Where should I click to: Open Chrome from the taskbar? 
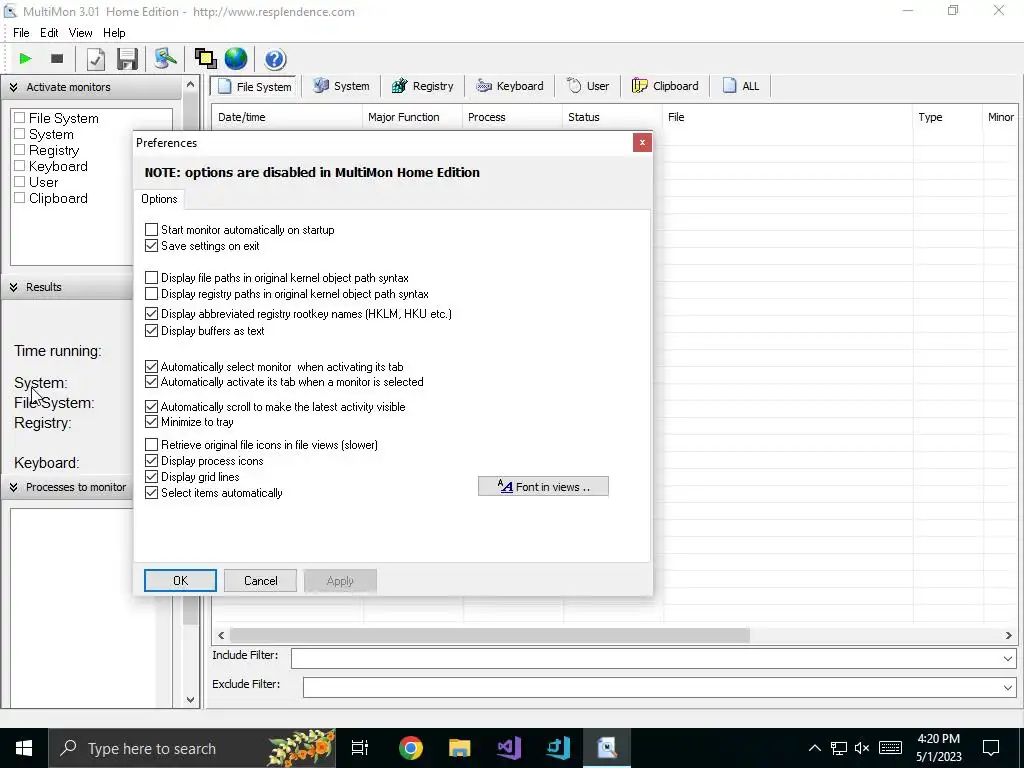(411, 748)
